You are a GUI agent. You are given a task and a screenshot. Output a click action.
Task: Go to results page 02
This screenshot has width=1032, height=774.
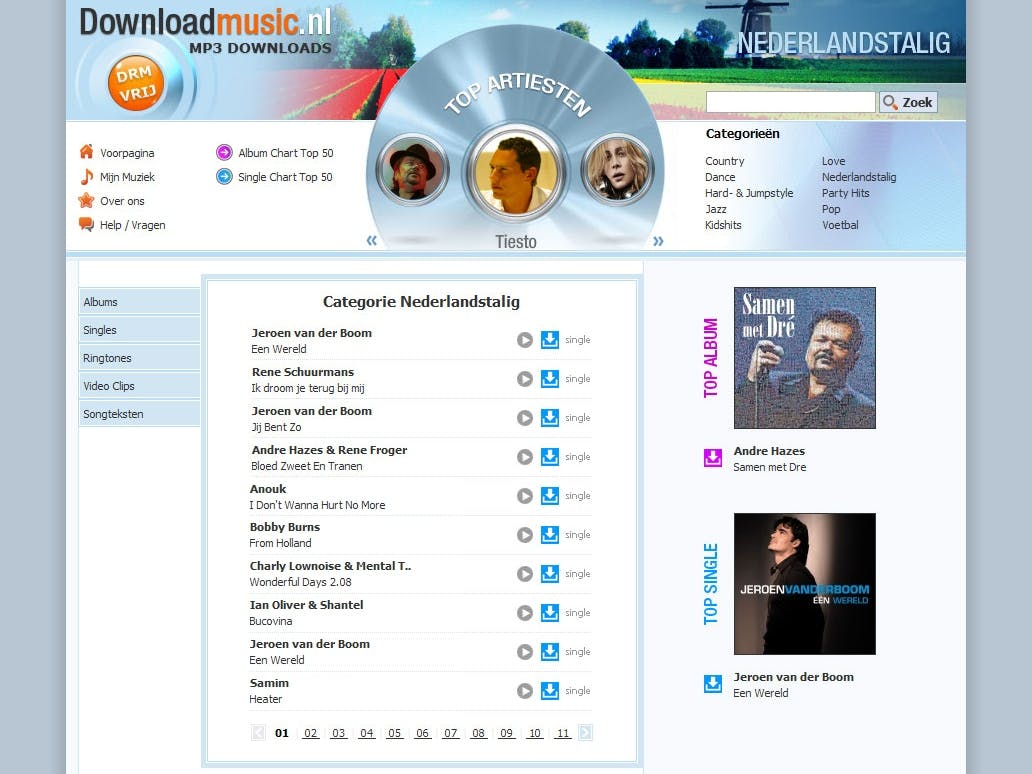[x=311, y=733]
